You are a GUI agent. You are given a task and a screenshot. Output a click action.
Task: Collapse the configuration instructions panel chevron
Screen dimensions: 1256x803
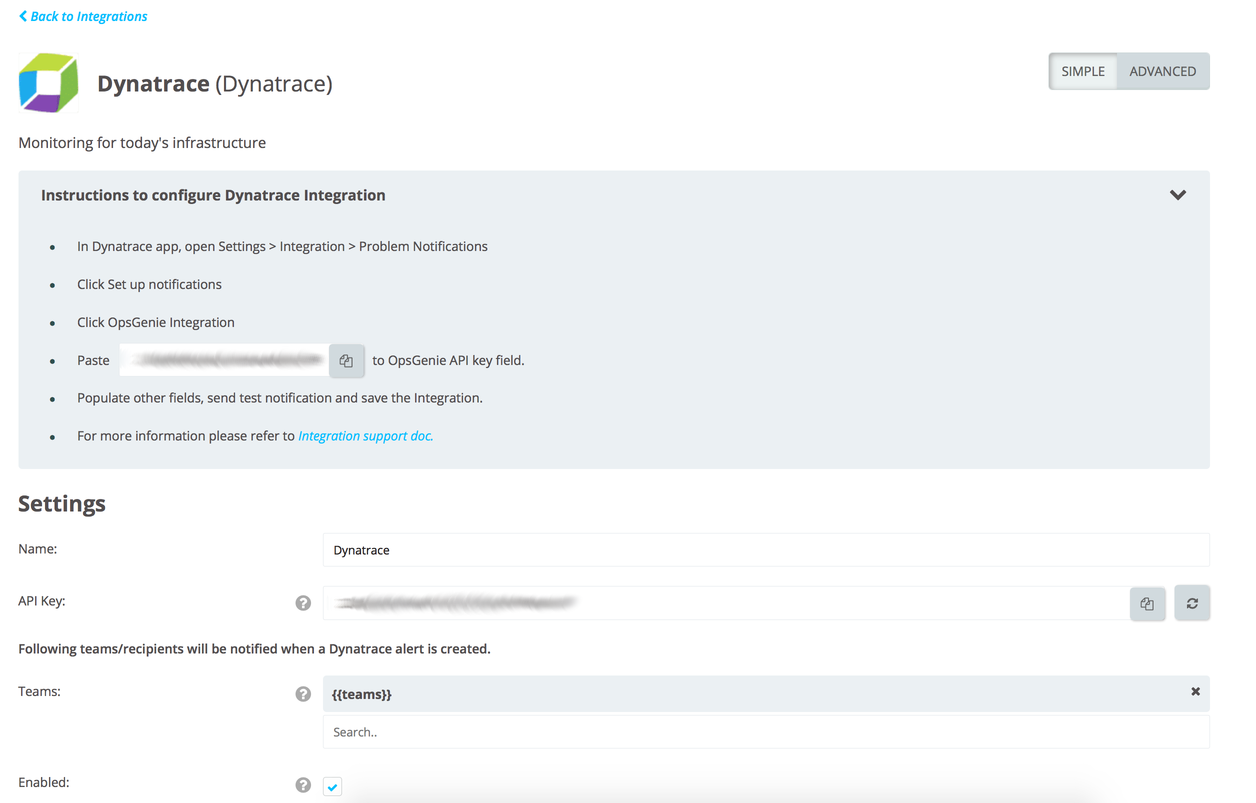[1178, 195]
